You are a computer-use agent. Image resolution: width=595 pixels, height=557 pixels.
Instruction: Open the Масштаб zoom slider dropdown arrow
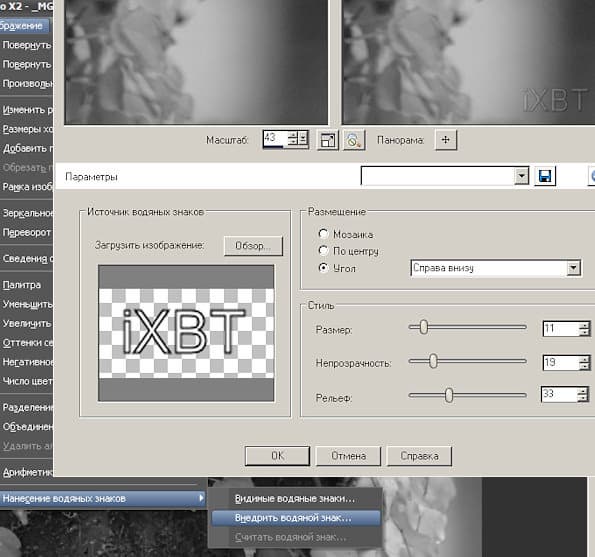click(303, 139)
